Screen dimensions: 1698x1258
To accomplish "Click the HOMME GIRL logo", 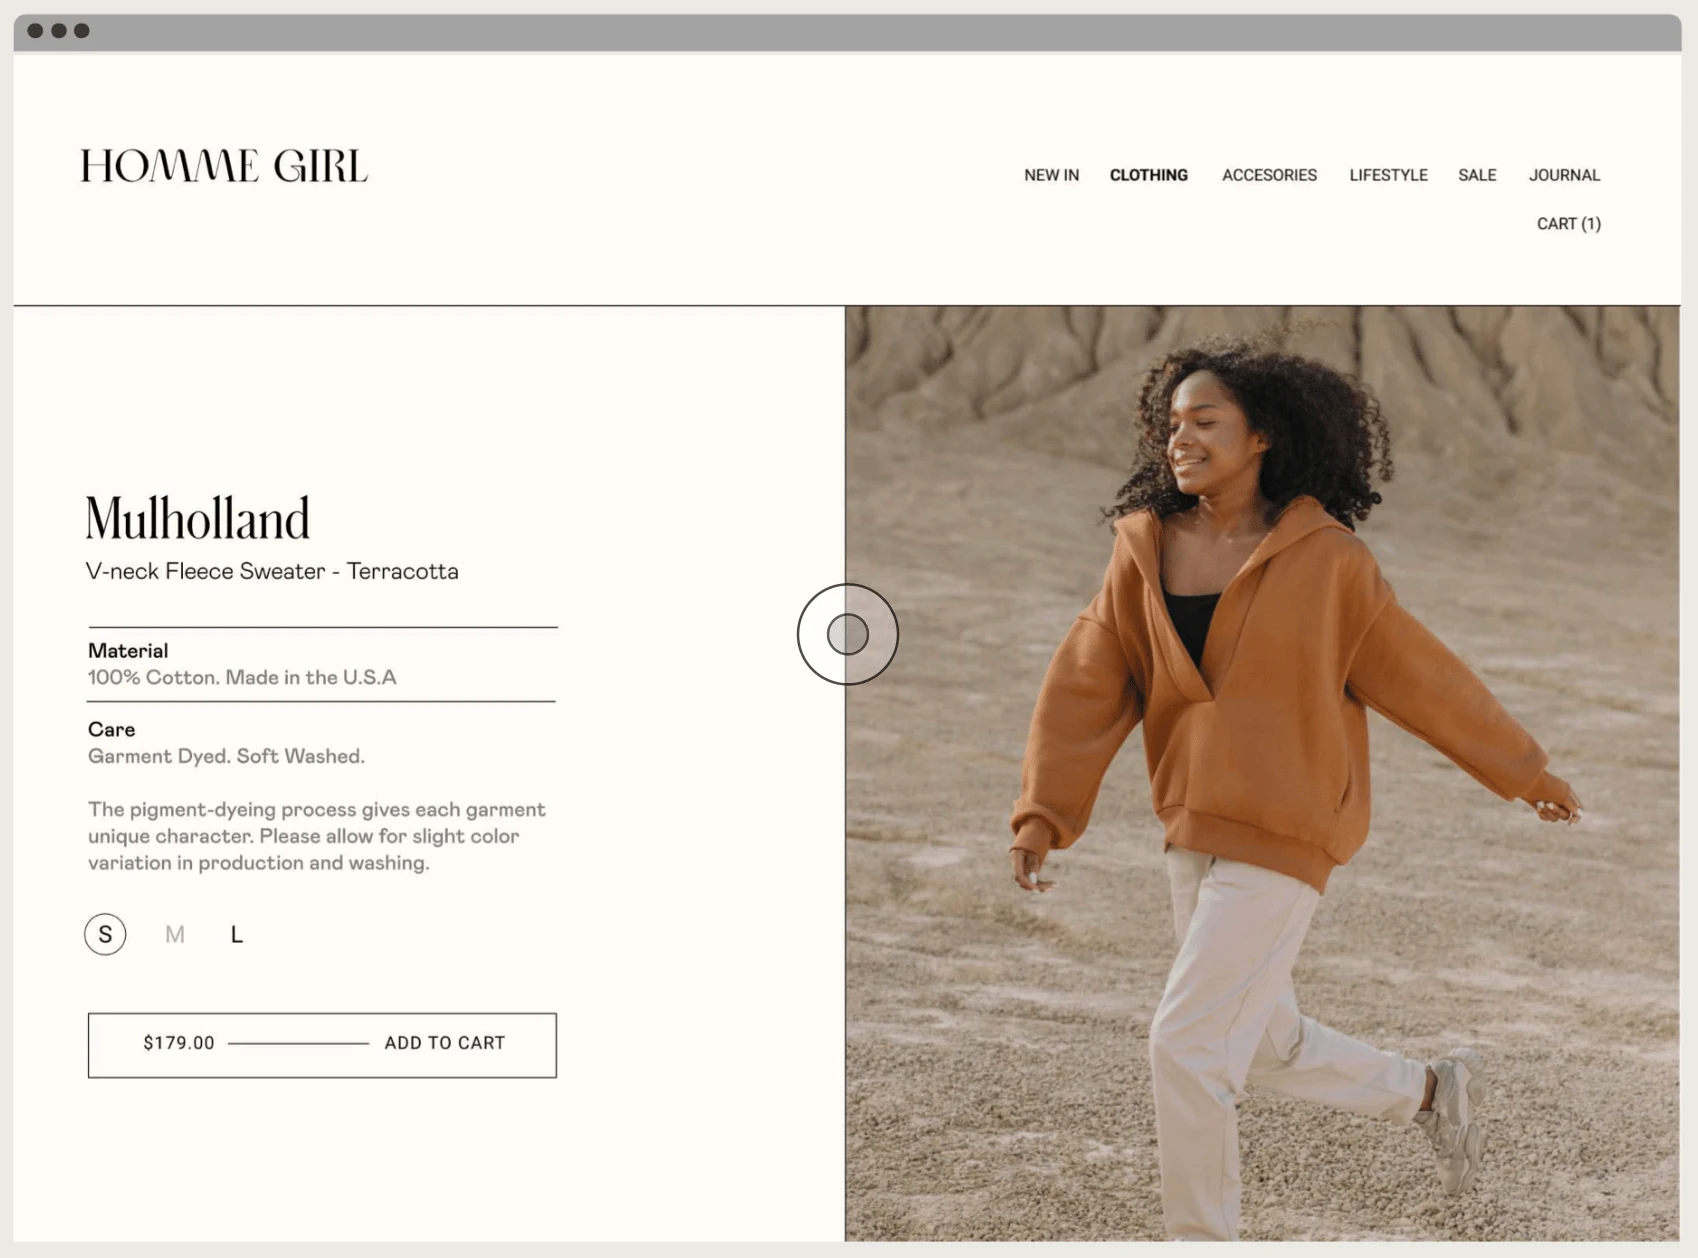I will tap(224, 166).
